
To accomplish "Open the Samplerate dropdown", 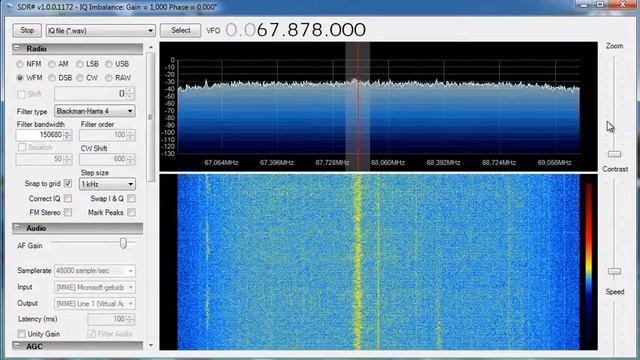I will click(x=95, y=271).
